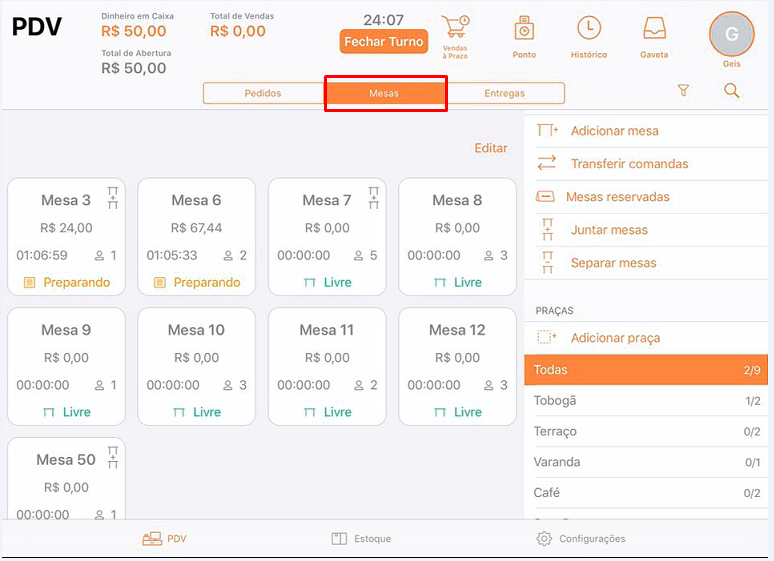This screenshot has height=561, width=774.
Task: Open the Gaveta cash drawer icon
Action: 655,28
